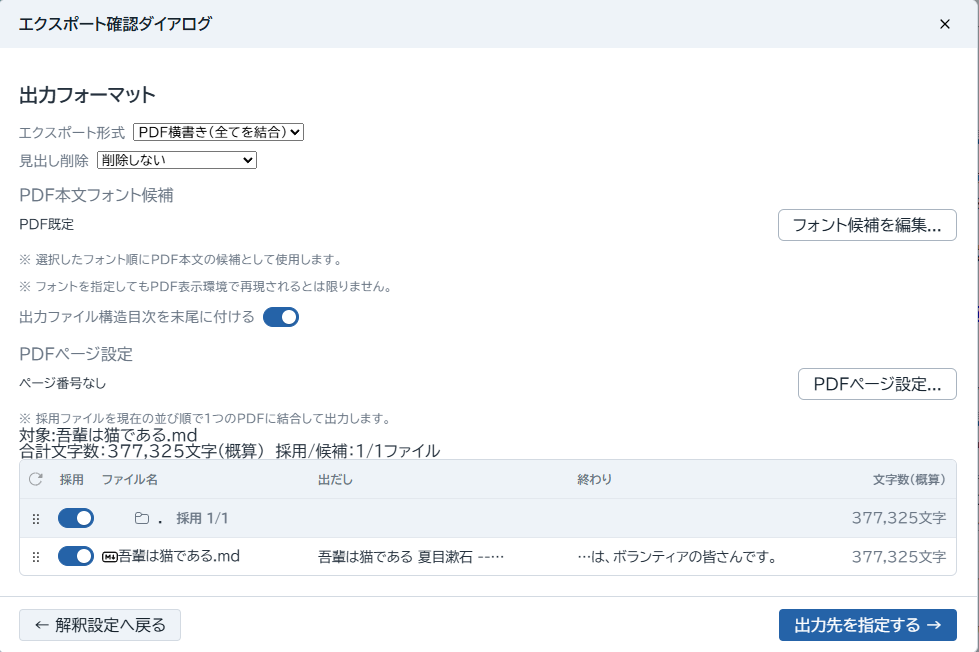
Task: Click ページ番号なし text
Action: click(x=63, y=383)
